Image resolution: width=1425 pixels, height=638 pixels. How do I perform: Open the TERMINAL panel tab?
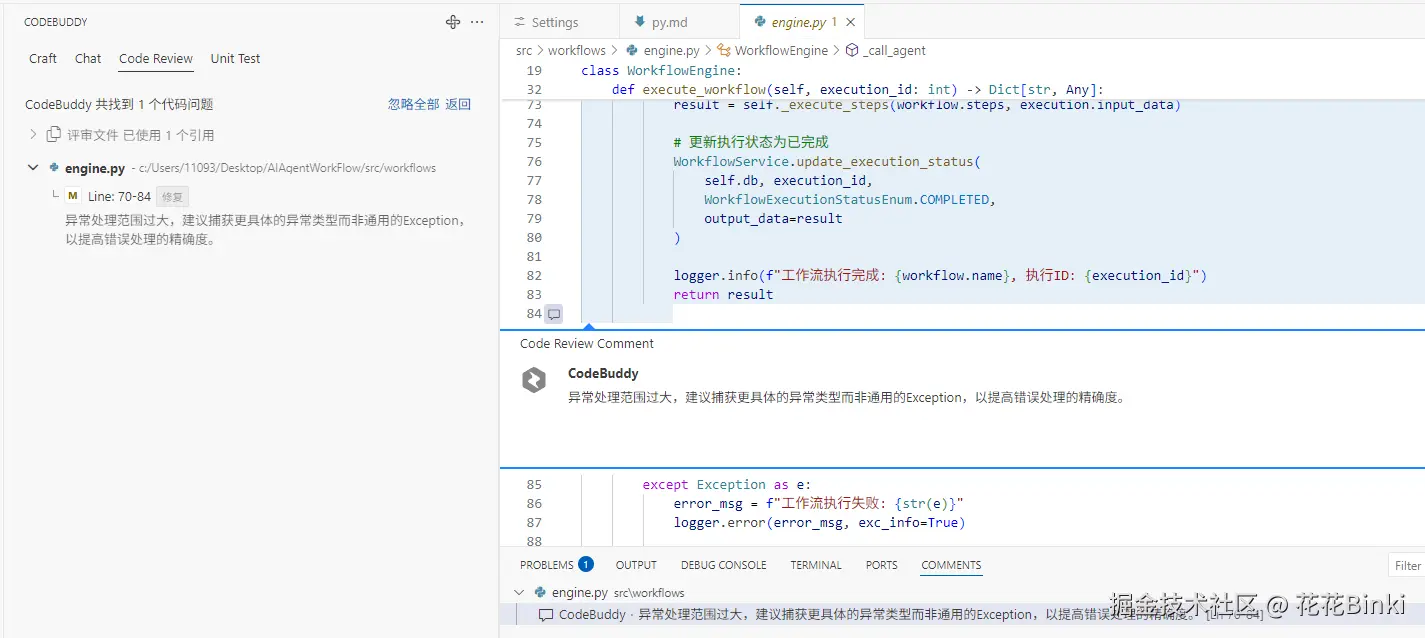coord(816,565)
